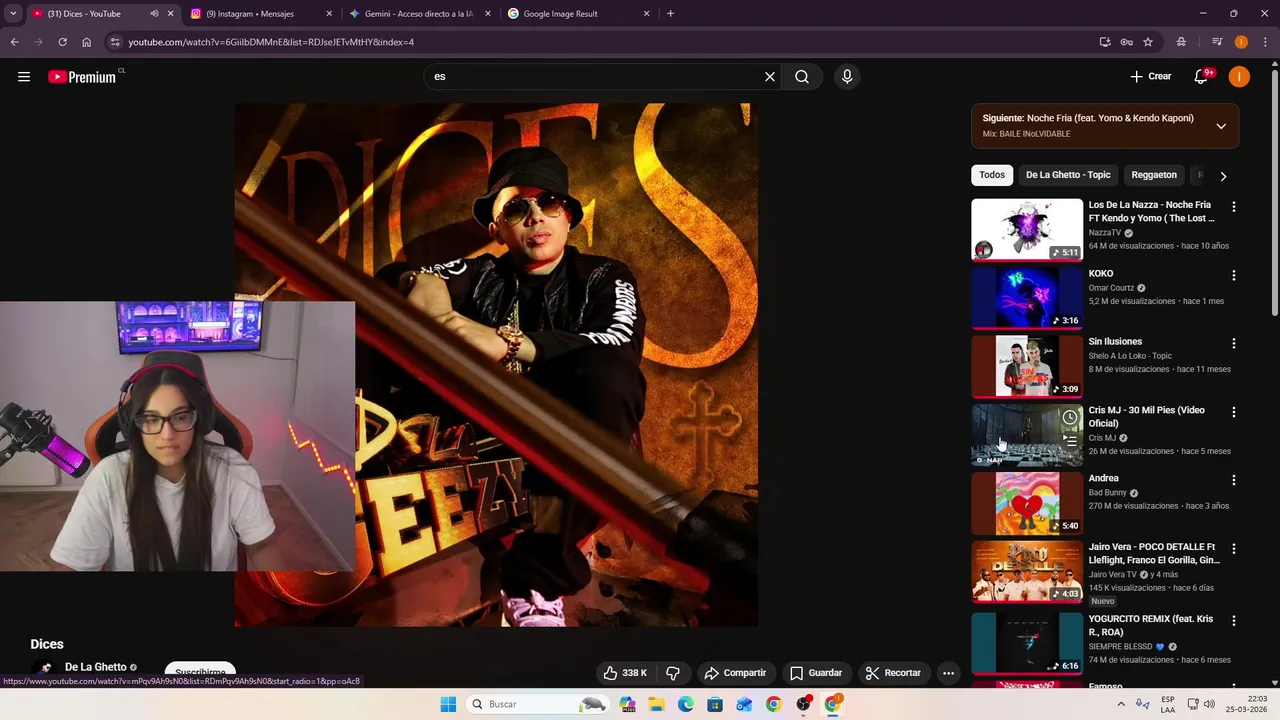Bookmark this page with star icon
Image resolution: width=1280 pixels, height=720 pixels.
[1148, 42]
